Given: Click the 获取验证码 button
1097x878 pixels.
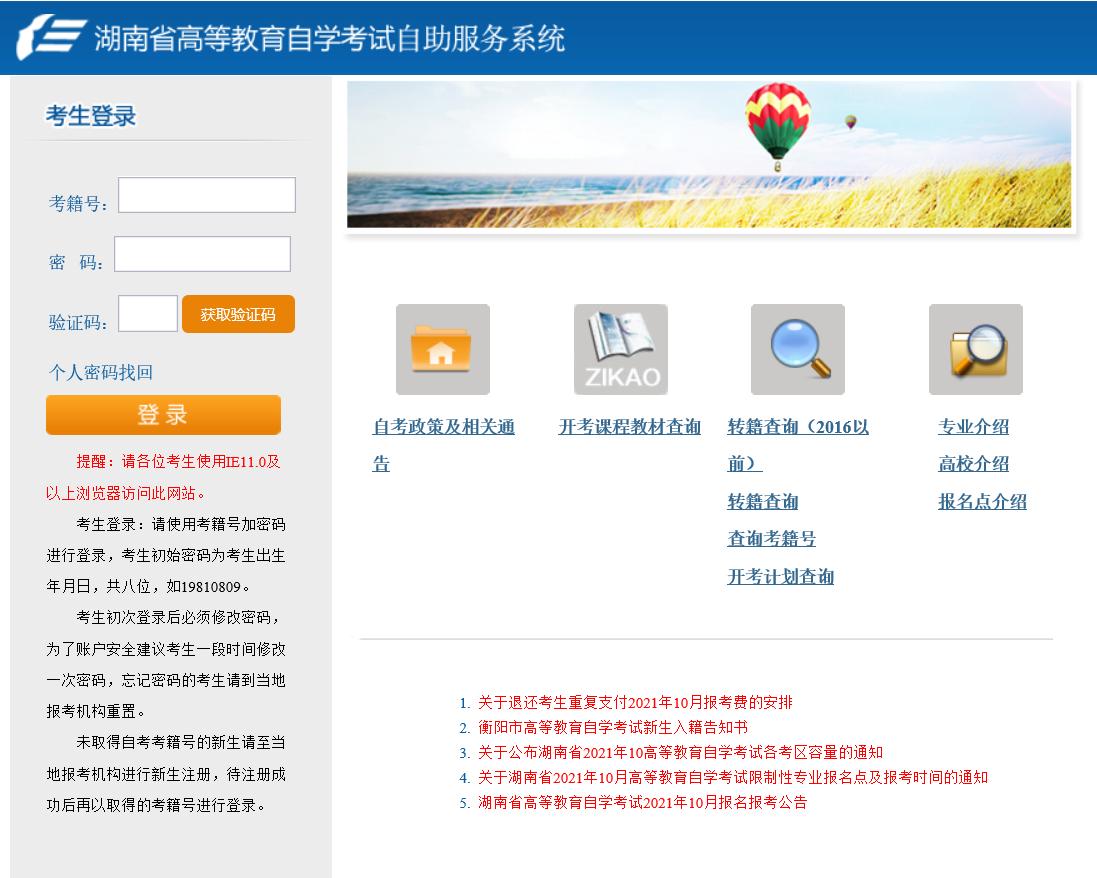Looking at the screenshot, I should click(x=238, y=313).
